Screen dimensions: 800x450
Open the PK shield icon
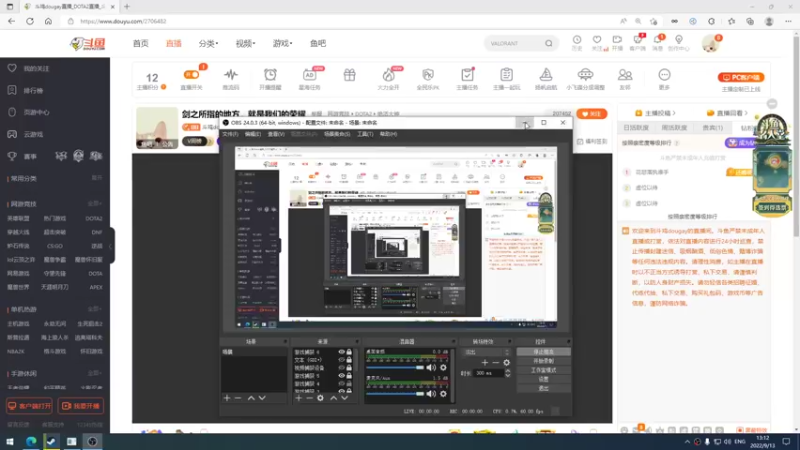428,75
